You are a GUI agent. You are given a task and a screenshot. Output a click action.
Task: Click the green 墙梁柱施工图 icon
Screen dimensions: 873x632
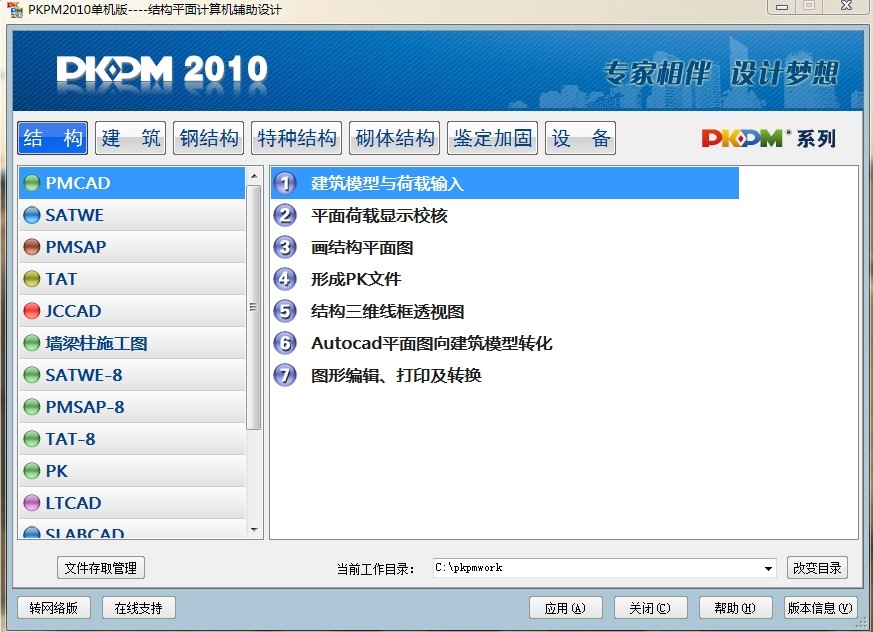pyautogui.click(x=32, y=343)
